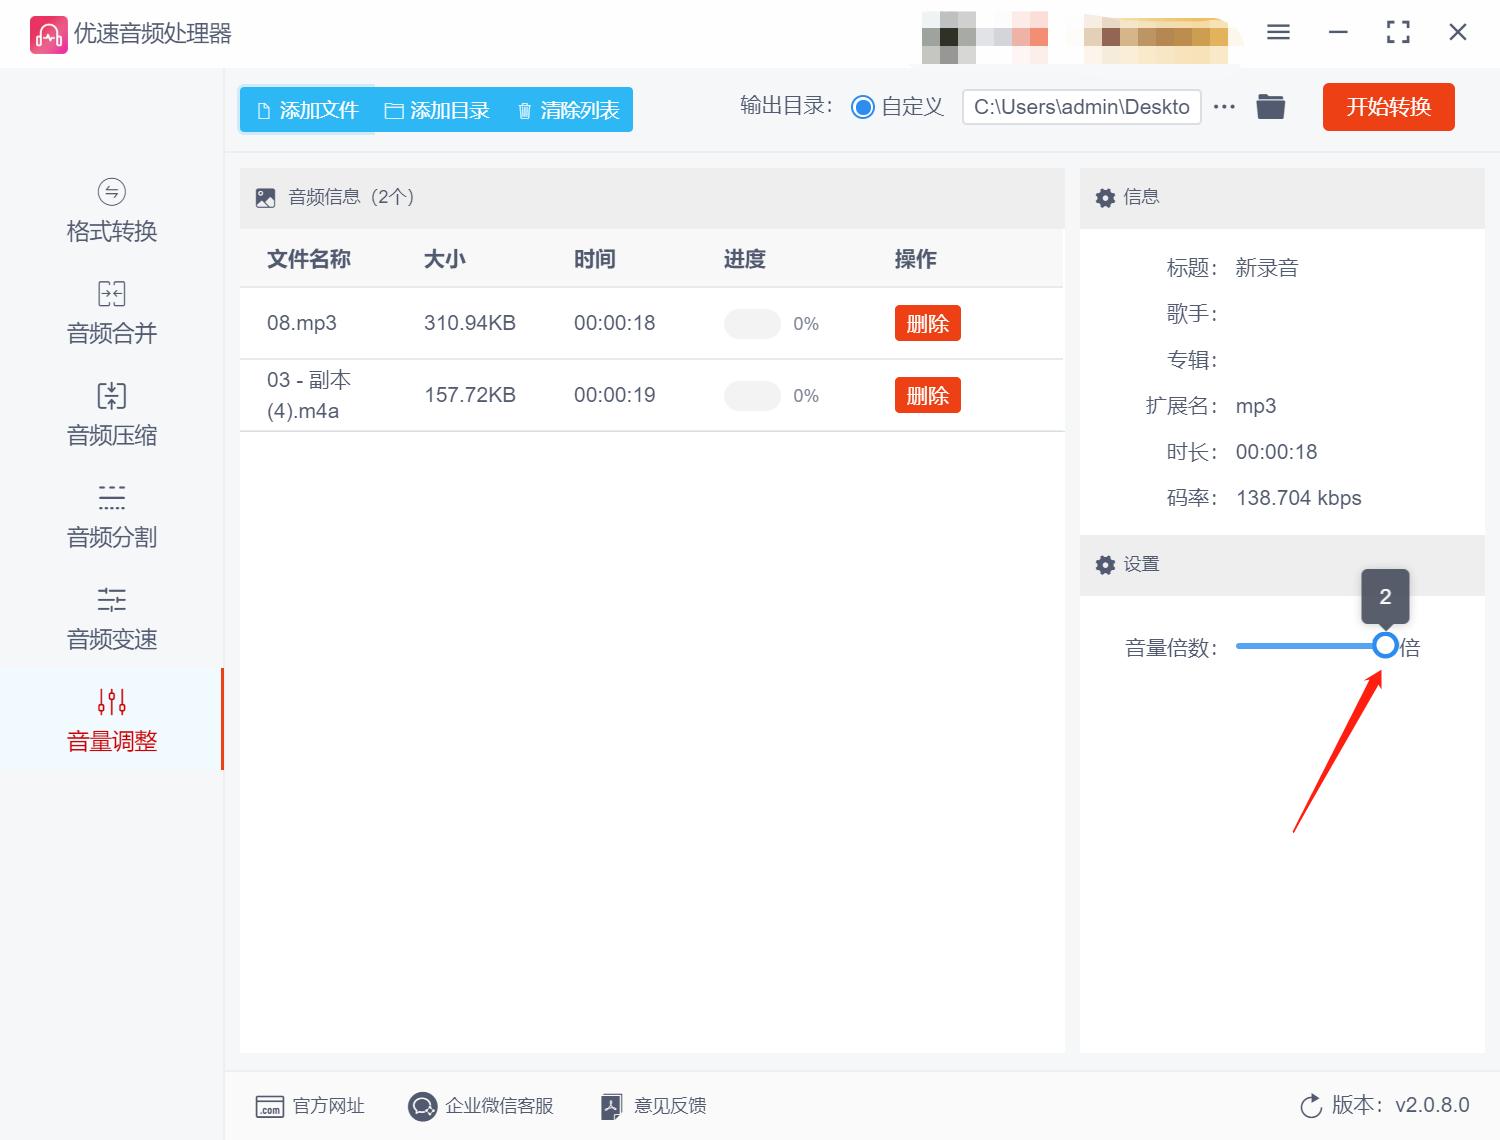Click the version refresh icon near v2.0.8.0
This screenshot has height=1140, width=1500.
(1311, 1106)
